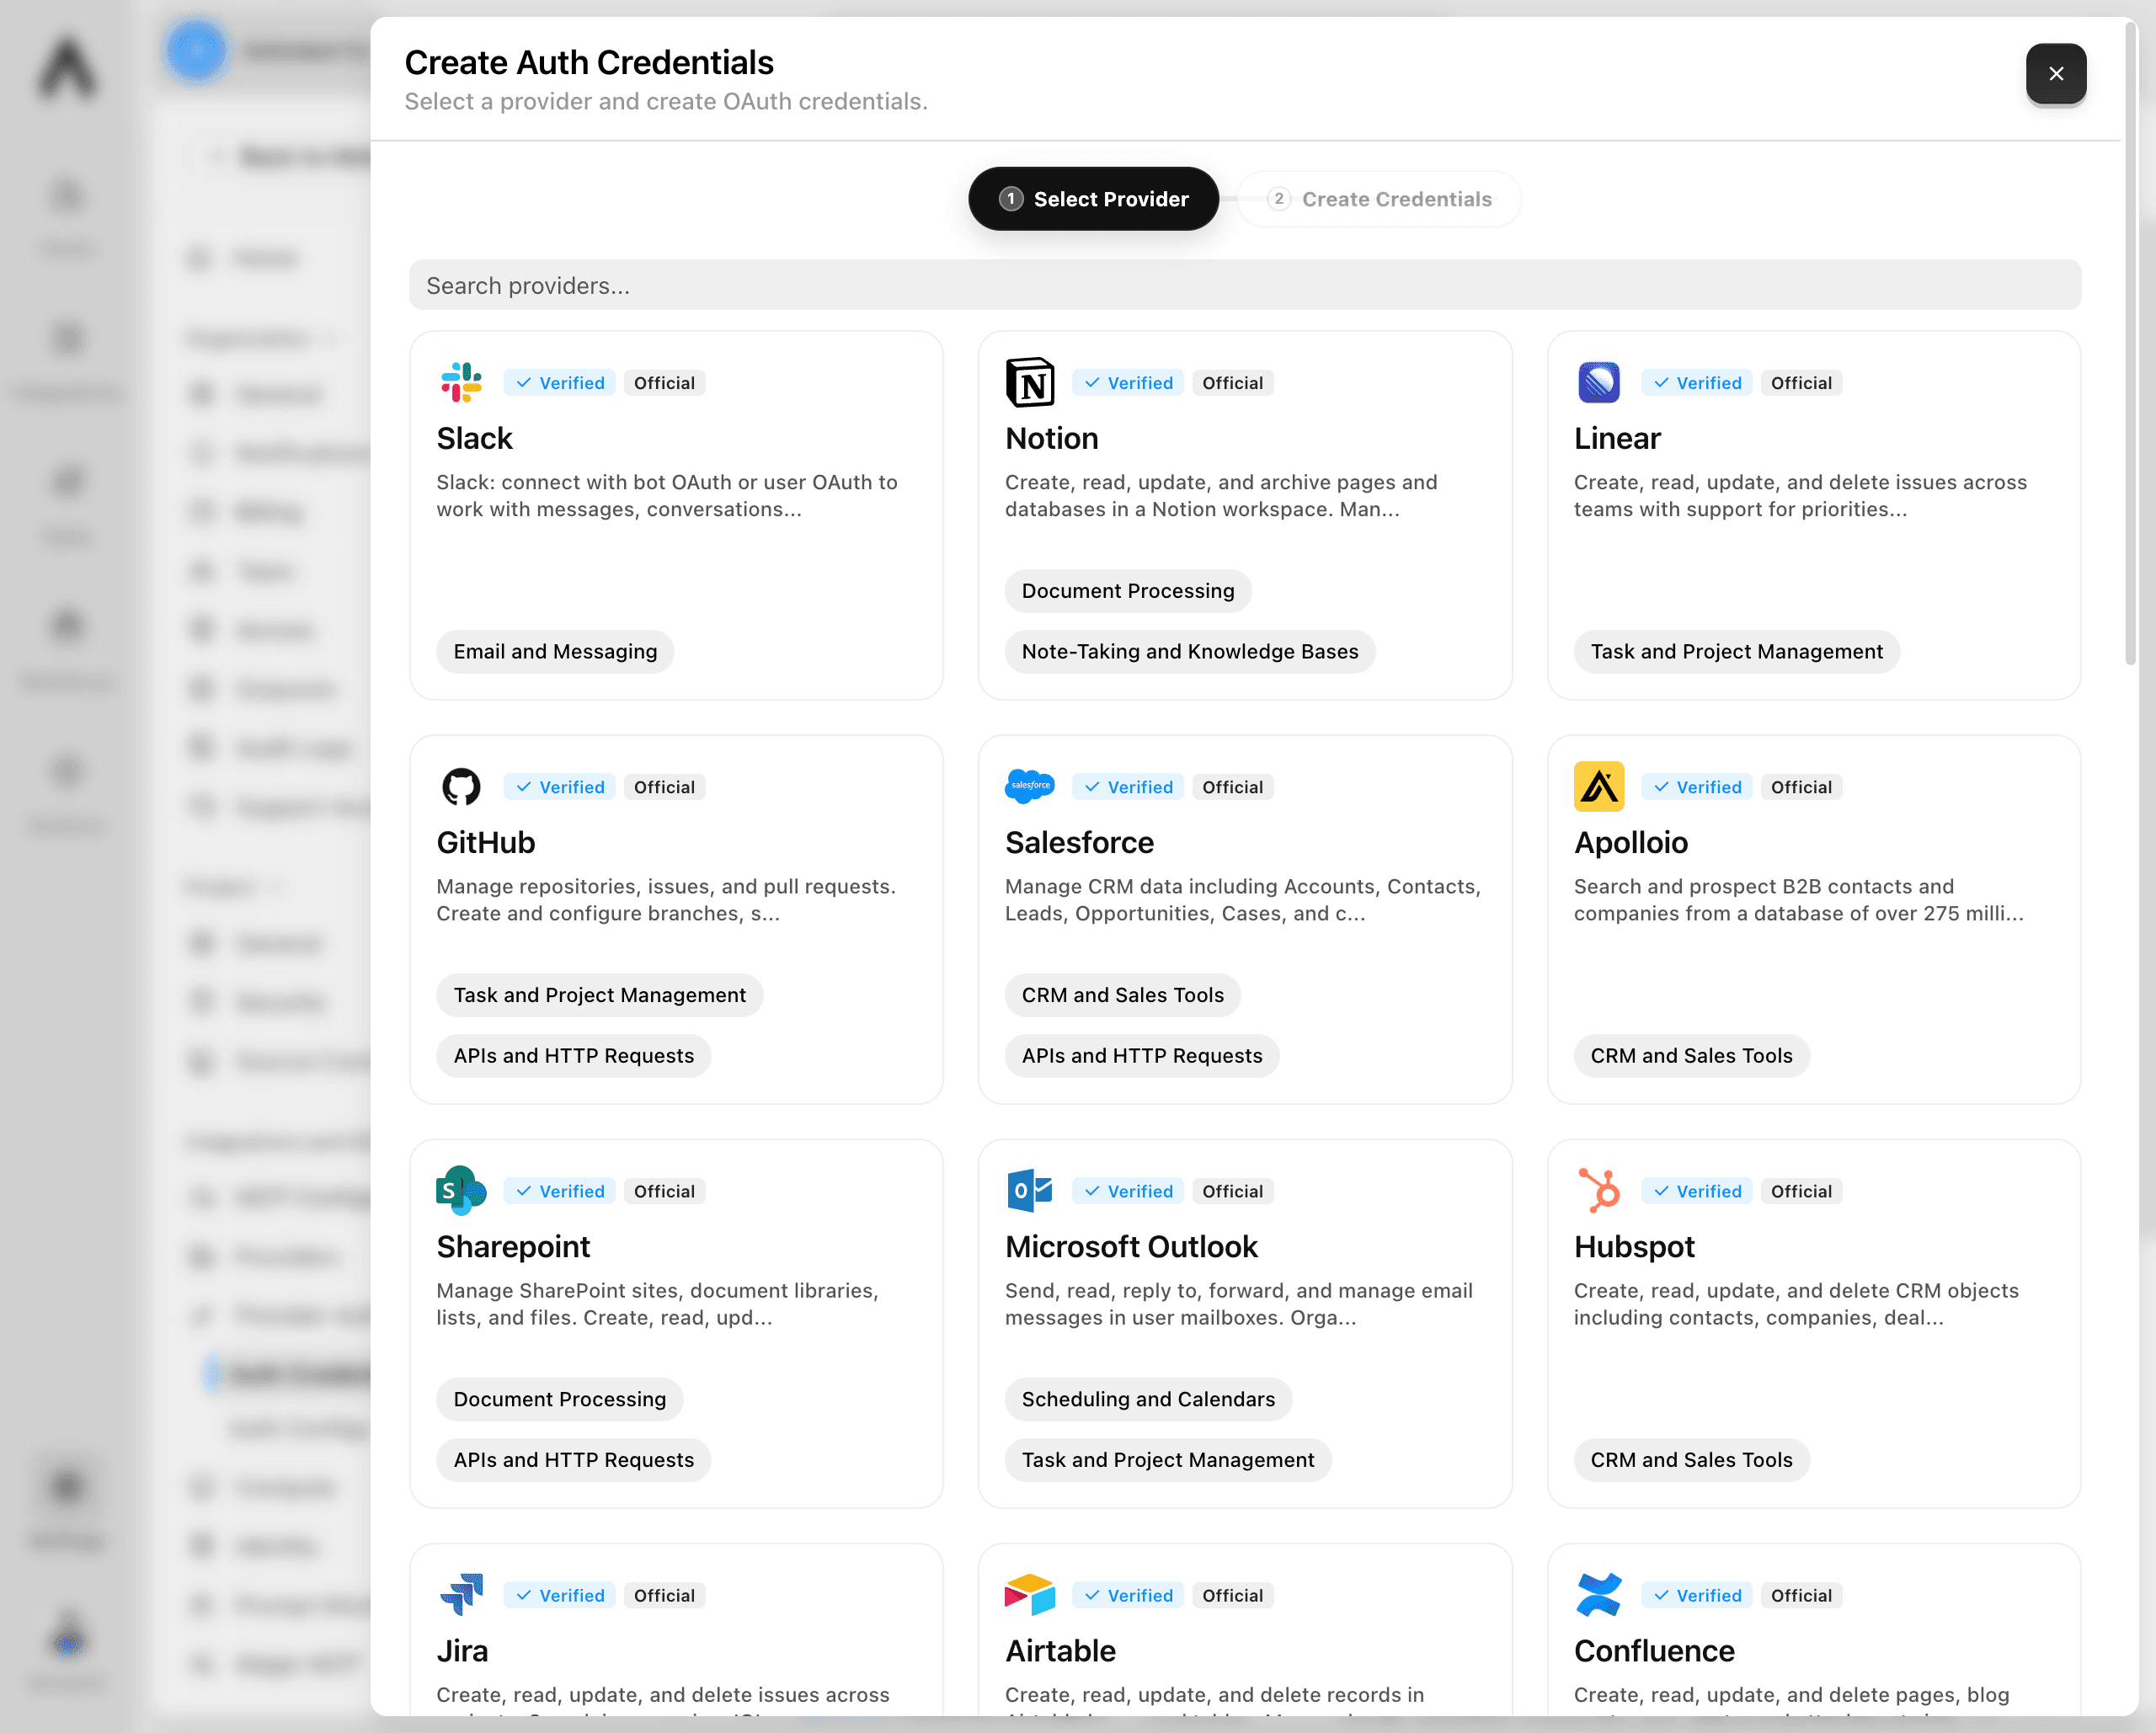Click the Microsoft Outlook logo icon

pyautogui.click(x=1029, y=1190)
